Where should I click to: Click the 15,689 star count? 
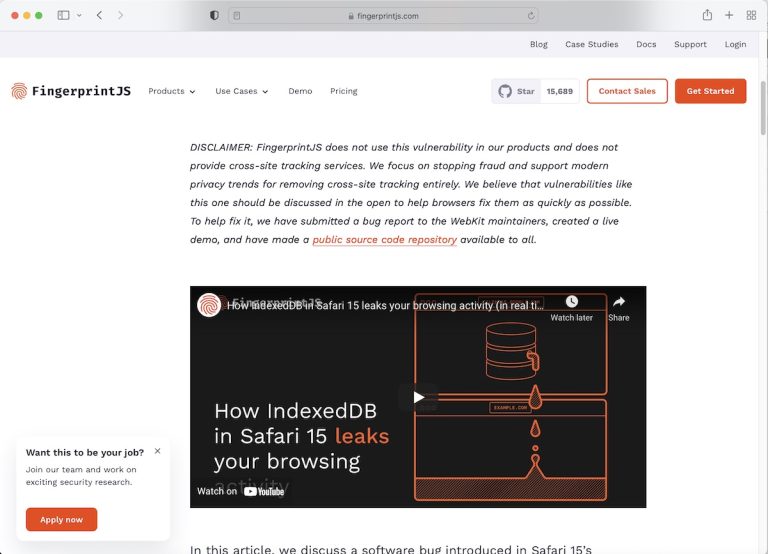pos(560,91)
